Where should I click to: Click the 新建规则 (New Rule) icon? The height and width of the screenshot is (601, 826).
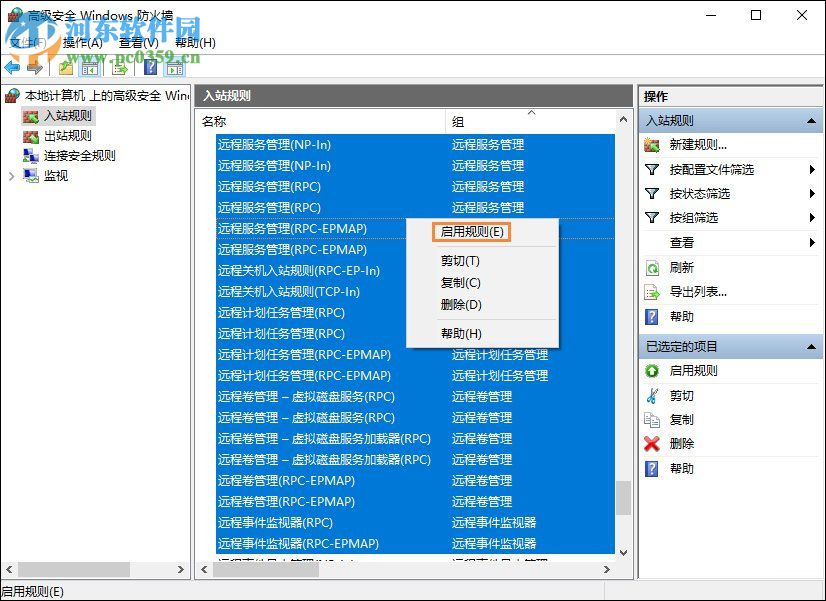click(650, 146)
